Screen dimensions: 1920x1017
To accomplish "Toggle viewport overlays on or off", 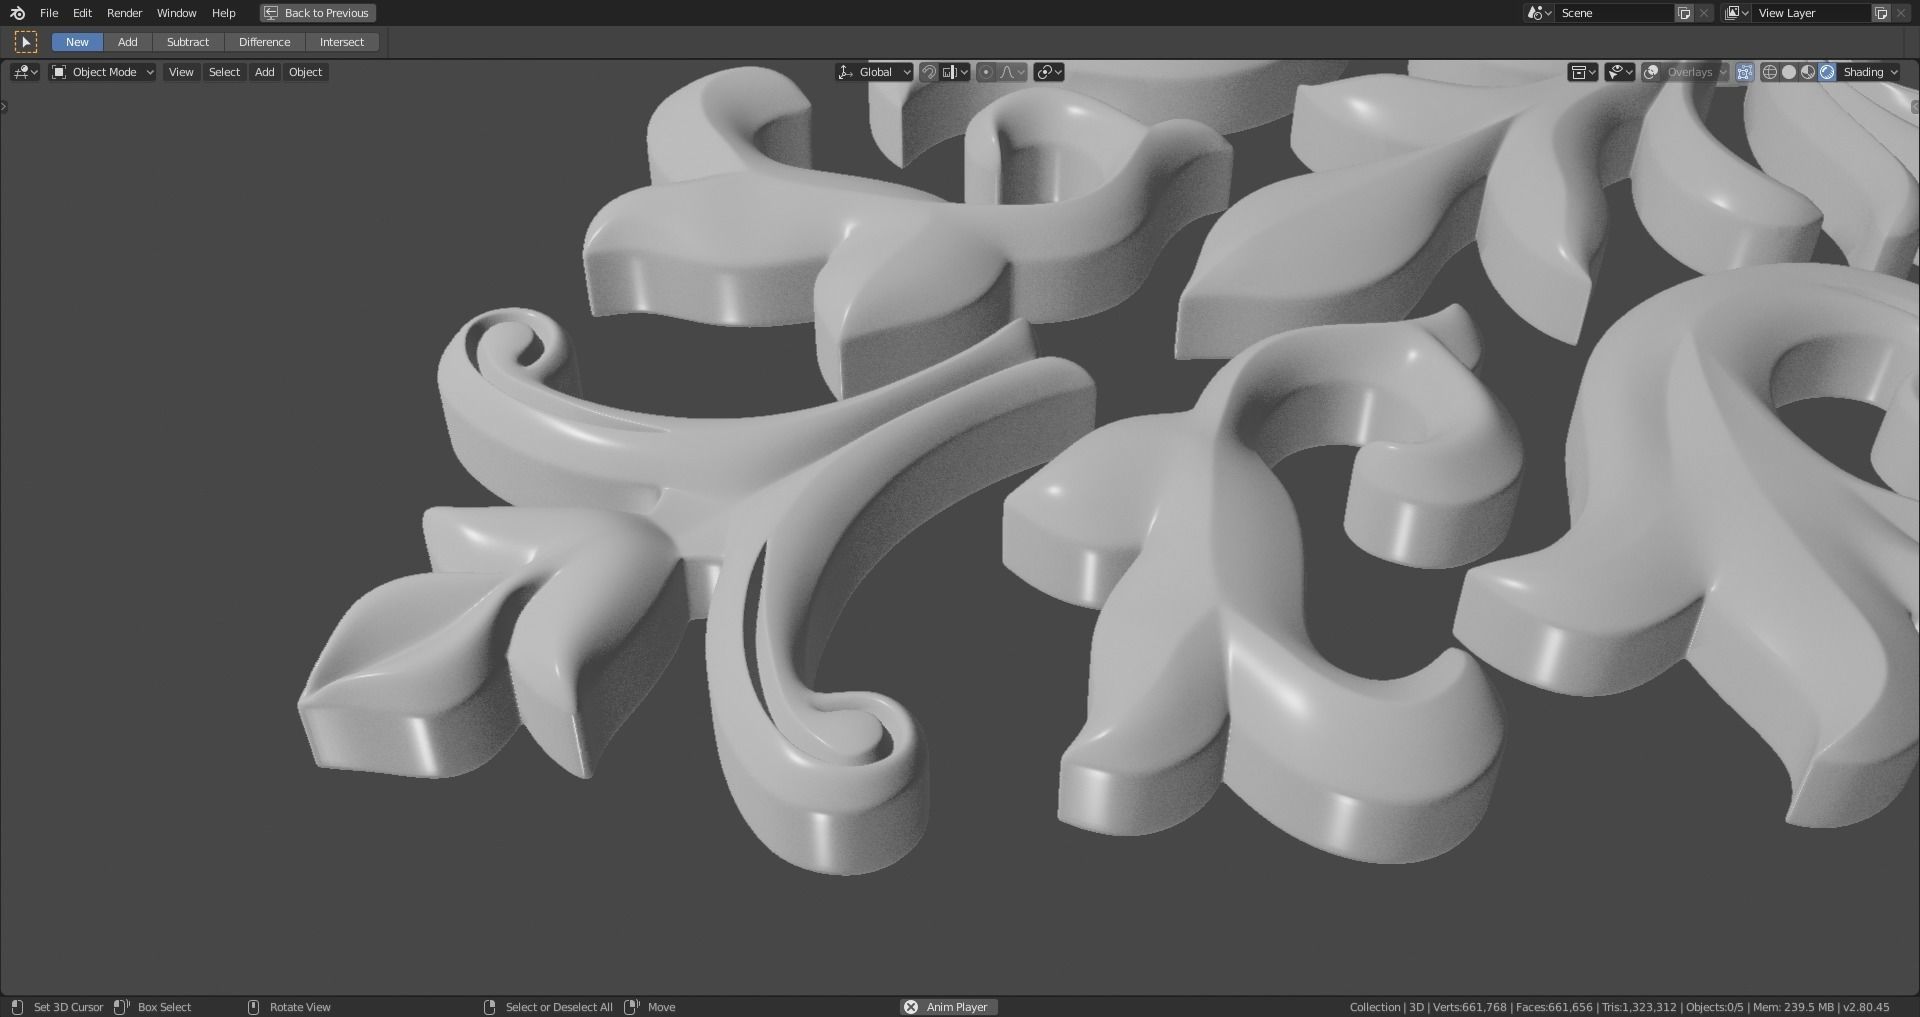I will pos(1652,72).
